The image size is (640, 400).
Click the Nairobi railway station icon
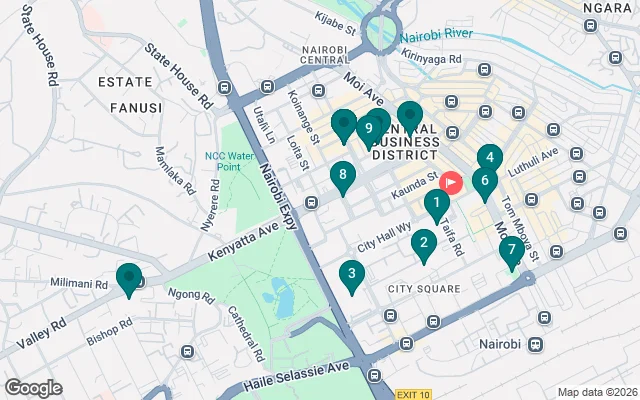(535, 344)
